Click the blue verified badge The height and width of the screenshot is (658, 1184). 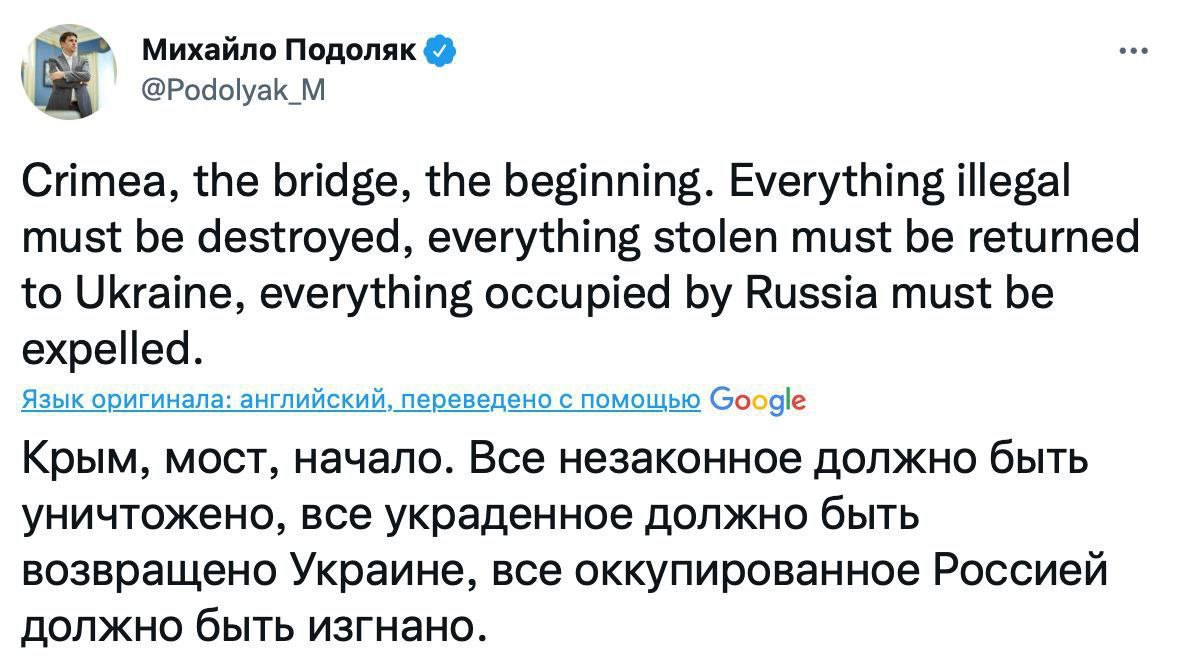(x=441, y=50)
